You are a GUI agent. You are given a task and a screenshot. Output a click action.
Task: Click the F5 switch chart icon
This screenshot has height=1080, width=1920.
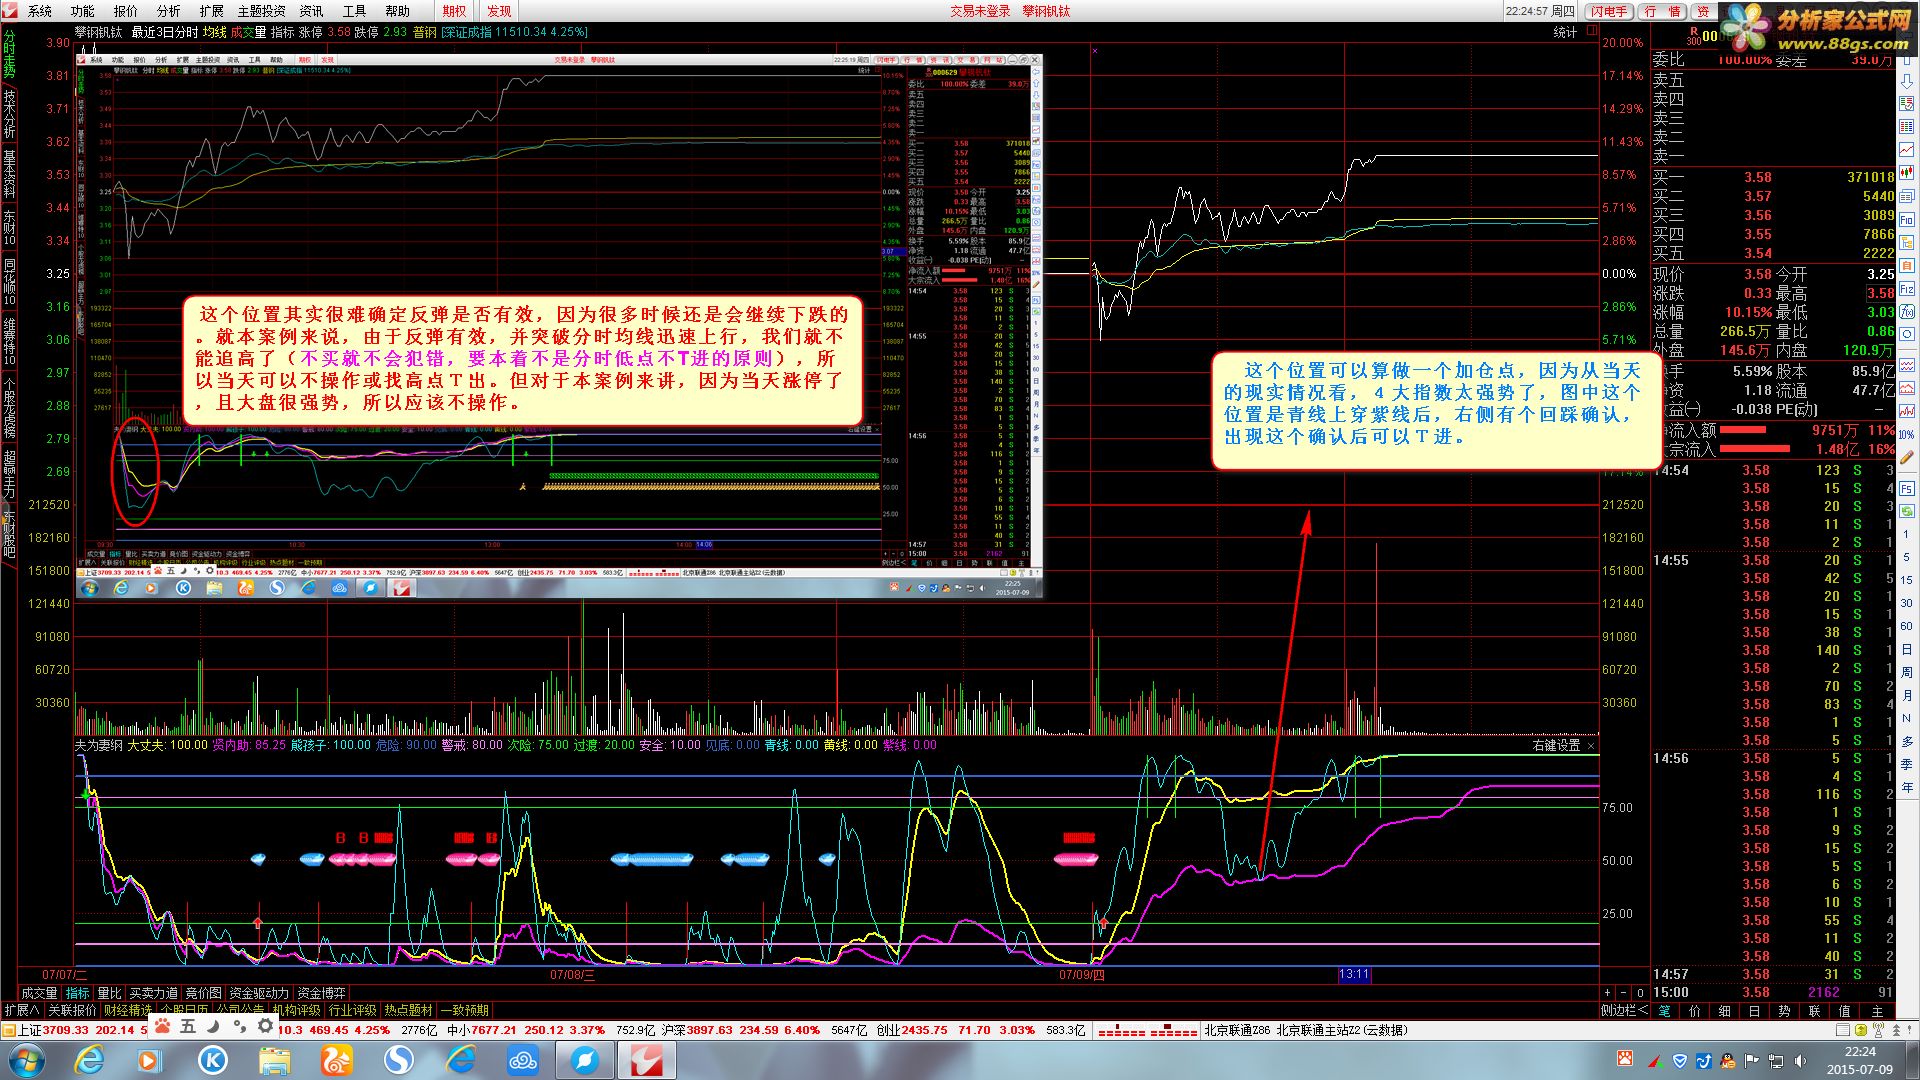[1907, 489]
